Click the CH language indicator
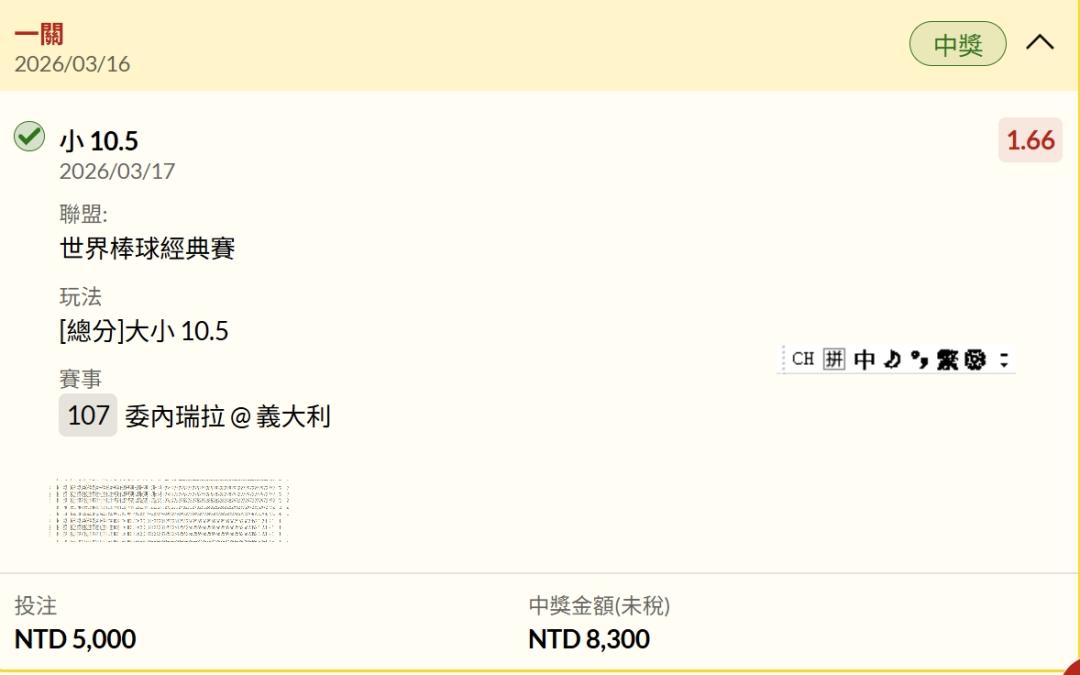 coord(802,359)
